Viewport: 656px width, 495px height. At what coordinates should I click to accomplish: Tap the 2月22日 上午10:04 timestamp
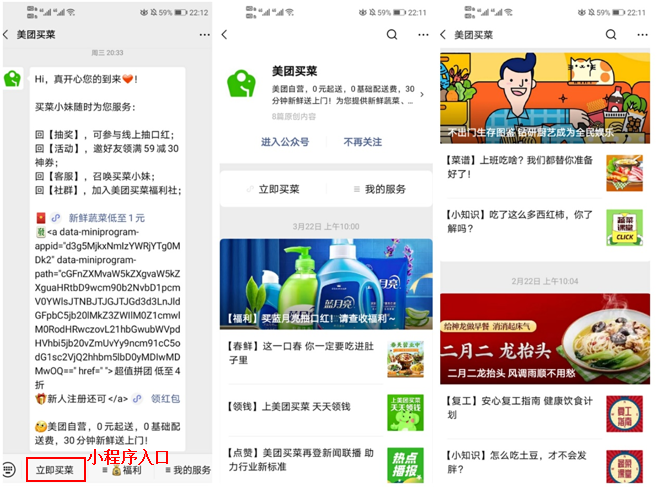[545, 281]
